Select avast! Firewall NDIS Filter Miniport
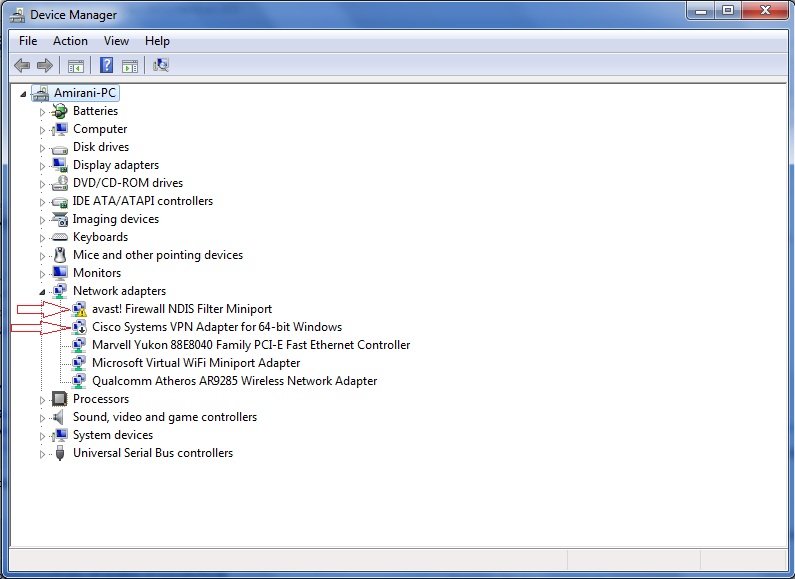 182,309
